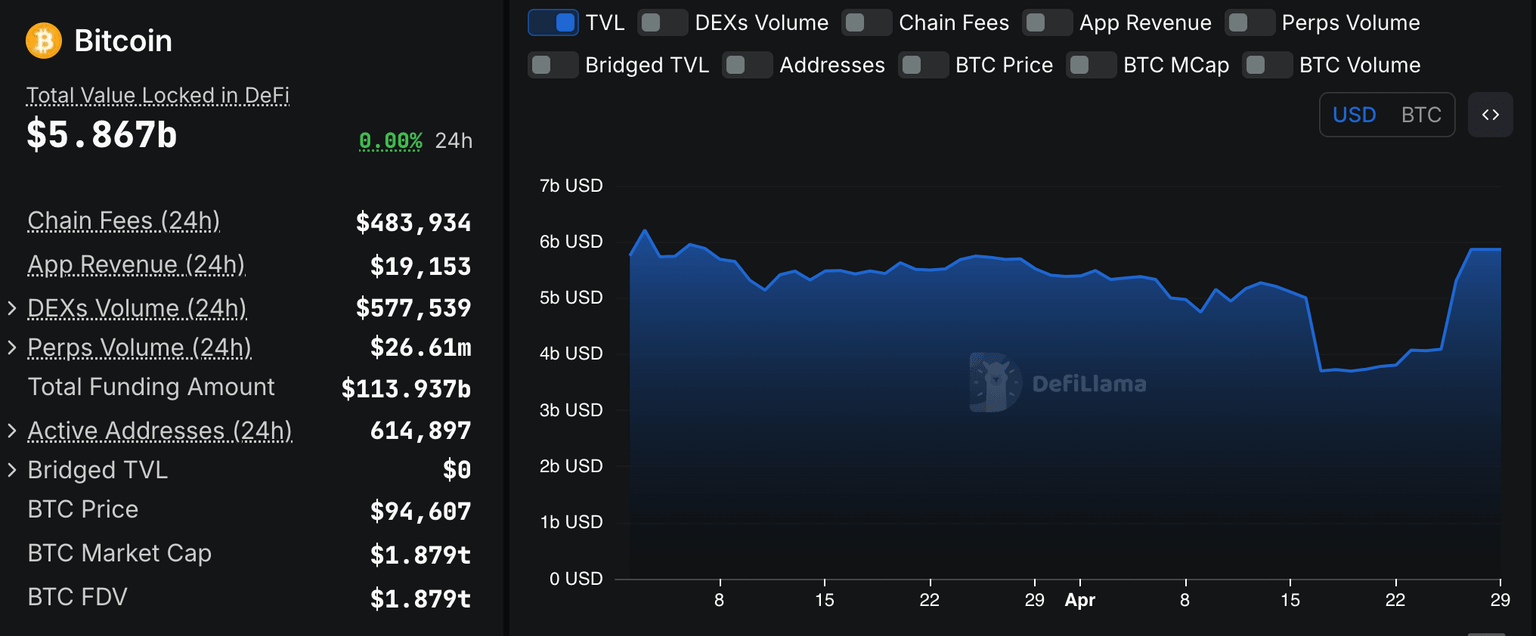The width and height of the screenshot is (1536, 636).
Task: Enable the Bridged TVL toggle
Action: pyautogui.click(x=554, y=64)
